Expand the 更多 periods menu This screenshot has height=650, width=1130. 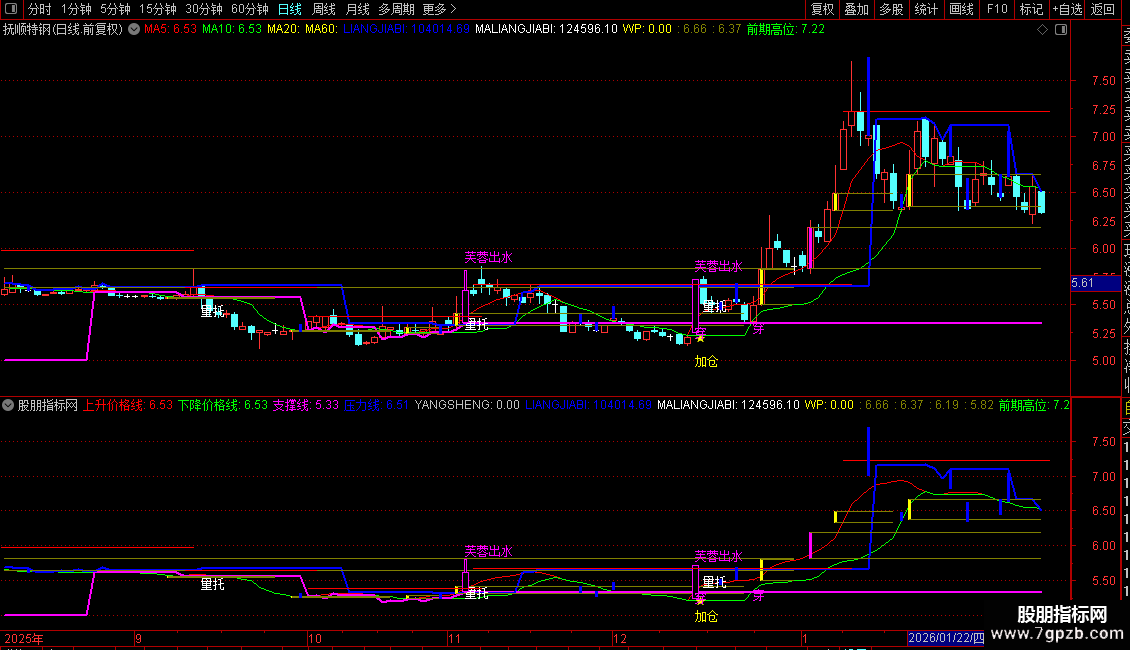click(439, 9)
